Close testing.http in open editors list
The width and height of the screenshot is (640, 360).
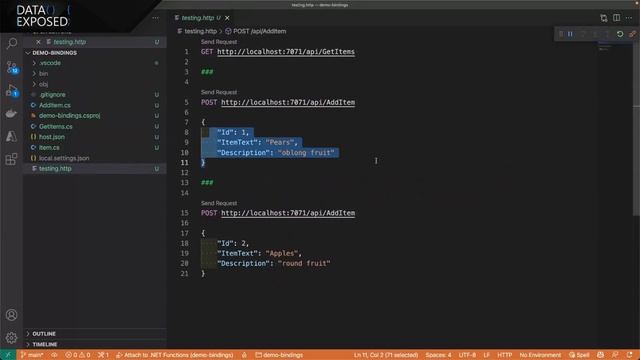coord(38,42)
